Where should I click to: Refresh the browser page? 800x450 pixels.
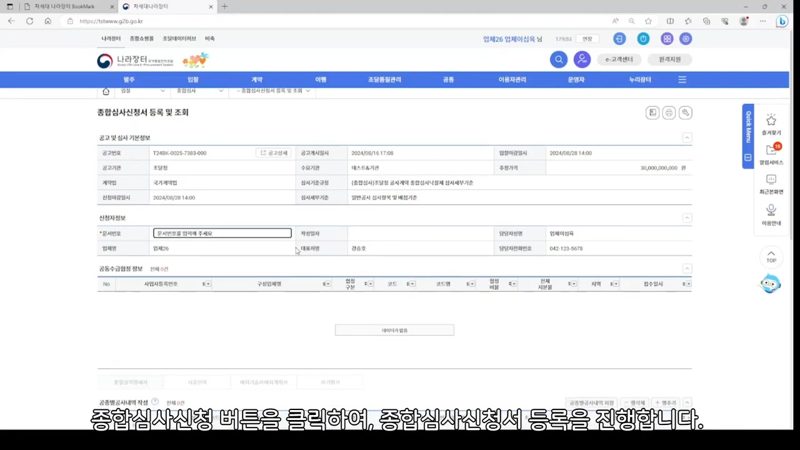click(30, 21)
